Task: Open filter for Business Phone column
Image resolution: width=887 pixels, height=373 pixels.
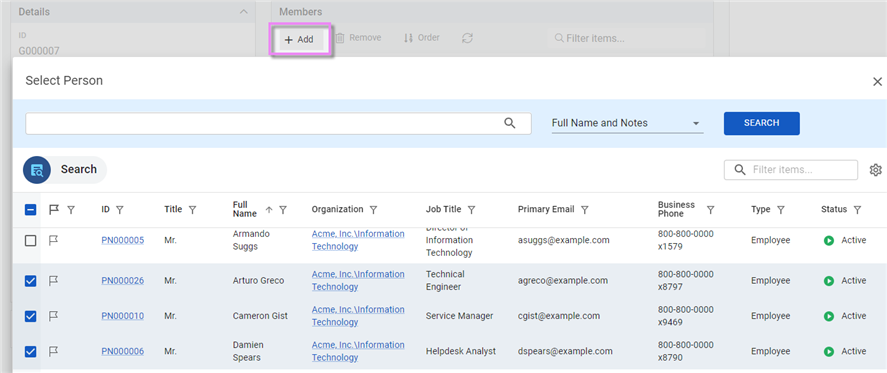Action: click(711, 210)
